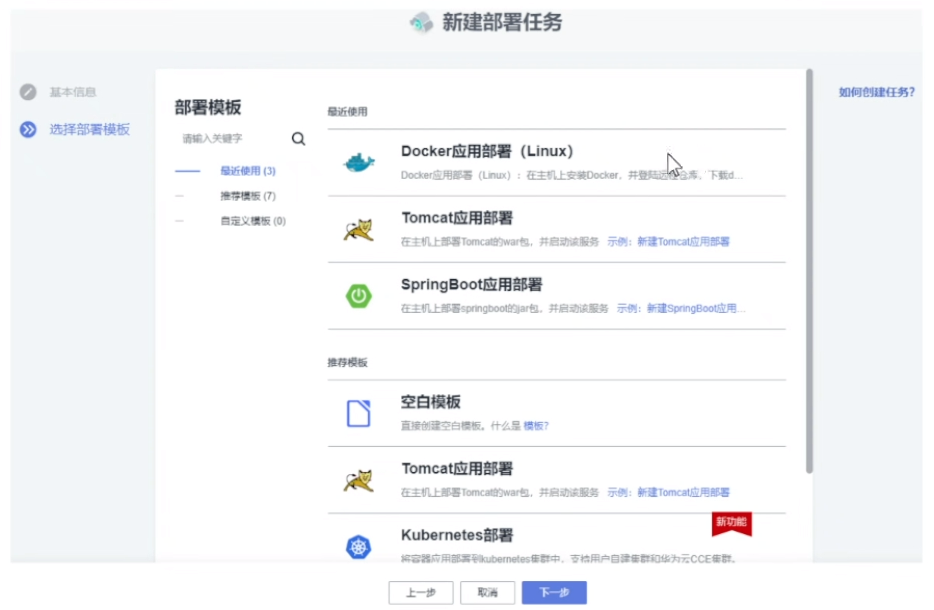The image size is (934, 610).
Task: Choose SpringBoot应用部署 template title
Action: (x=471, y=285)
